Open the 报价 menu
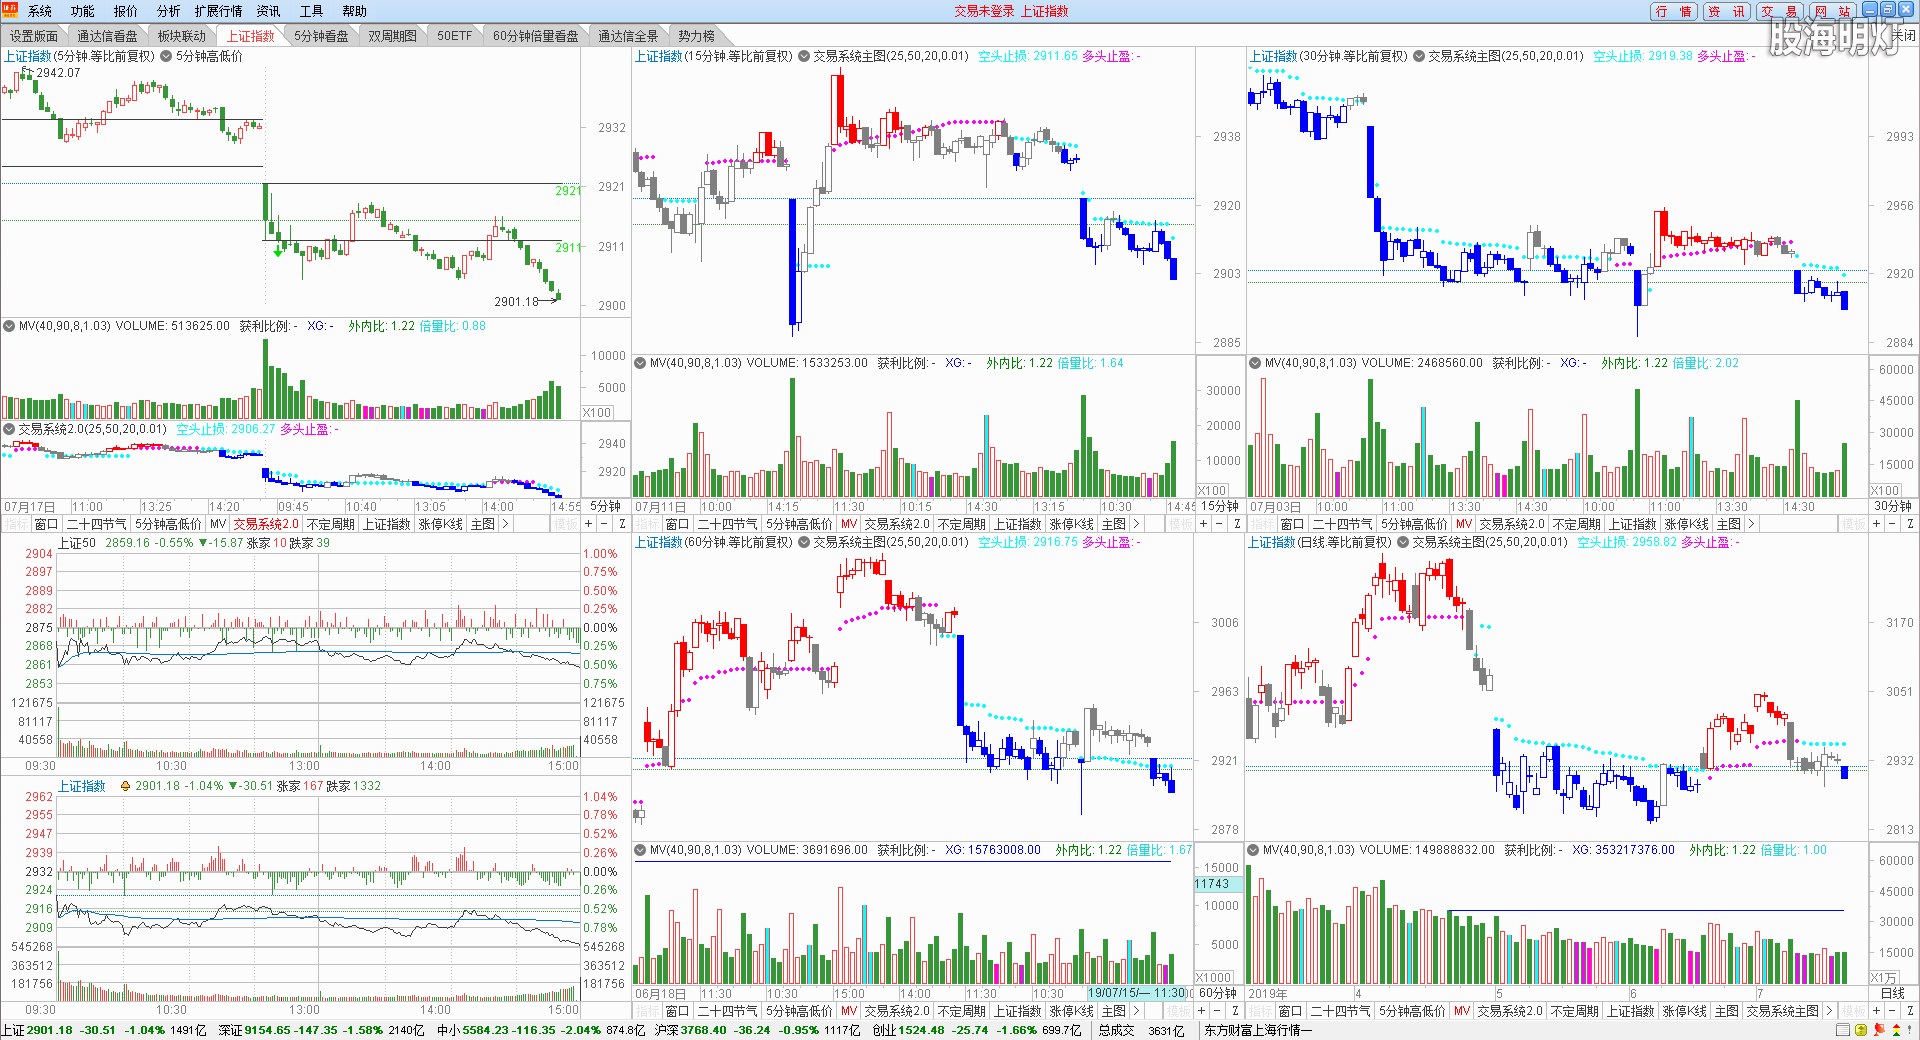Viewport: 1920px width, 1040px height. [x=126, y=11]
